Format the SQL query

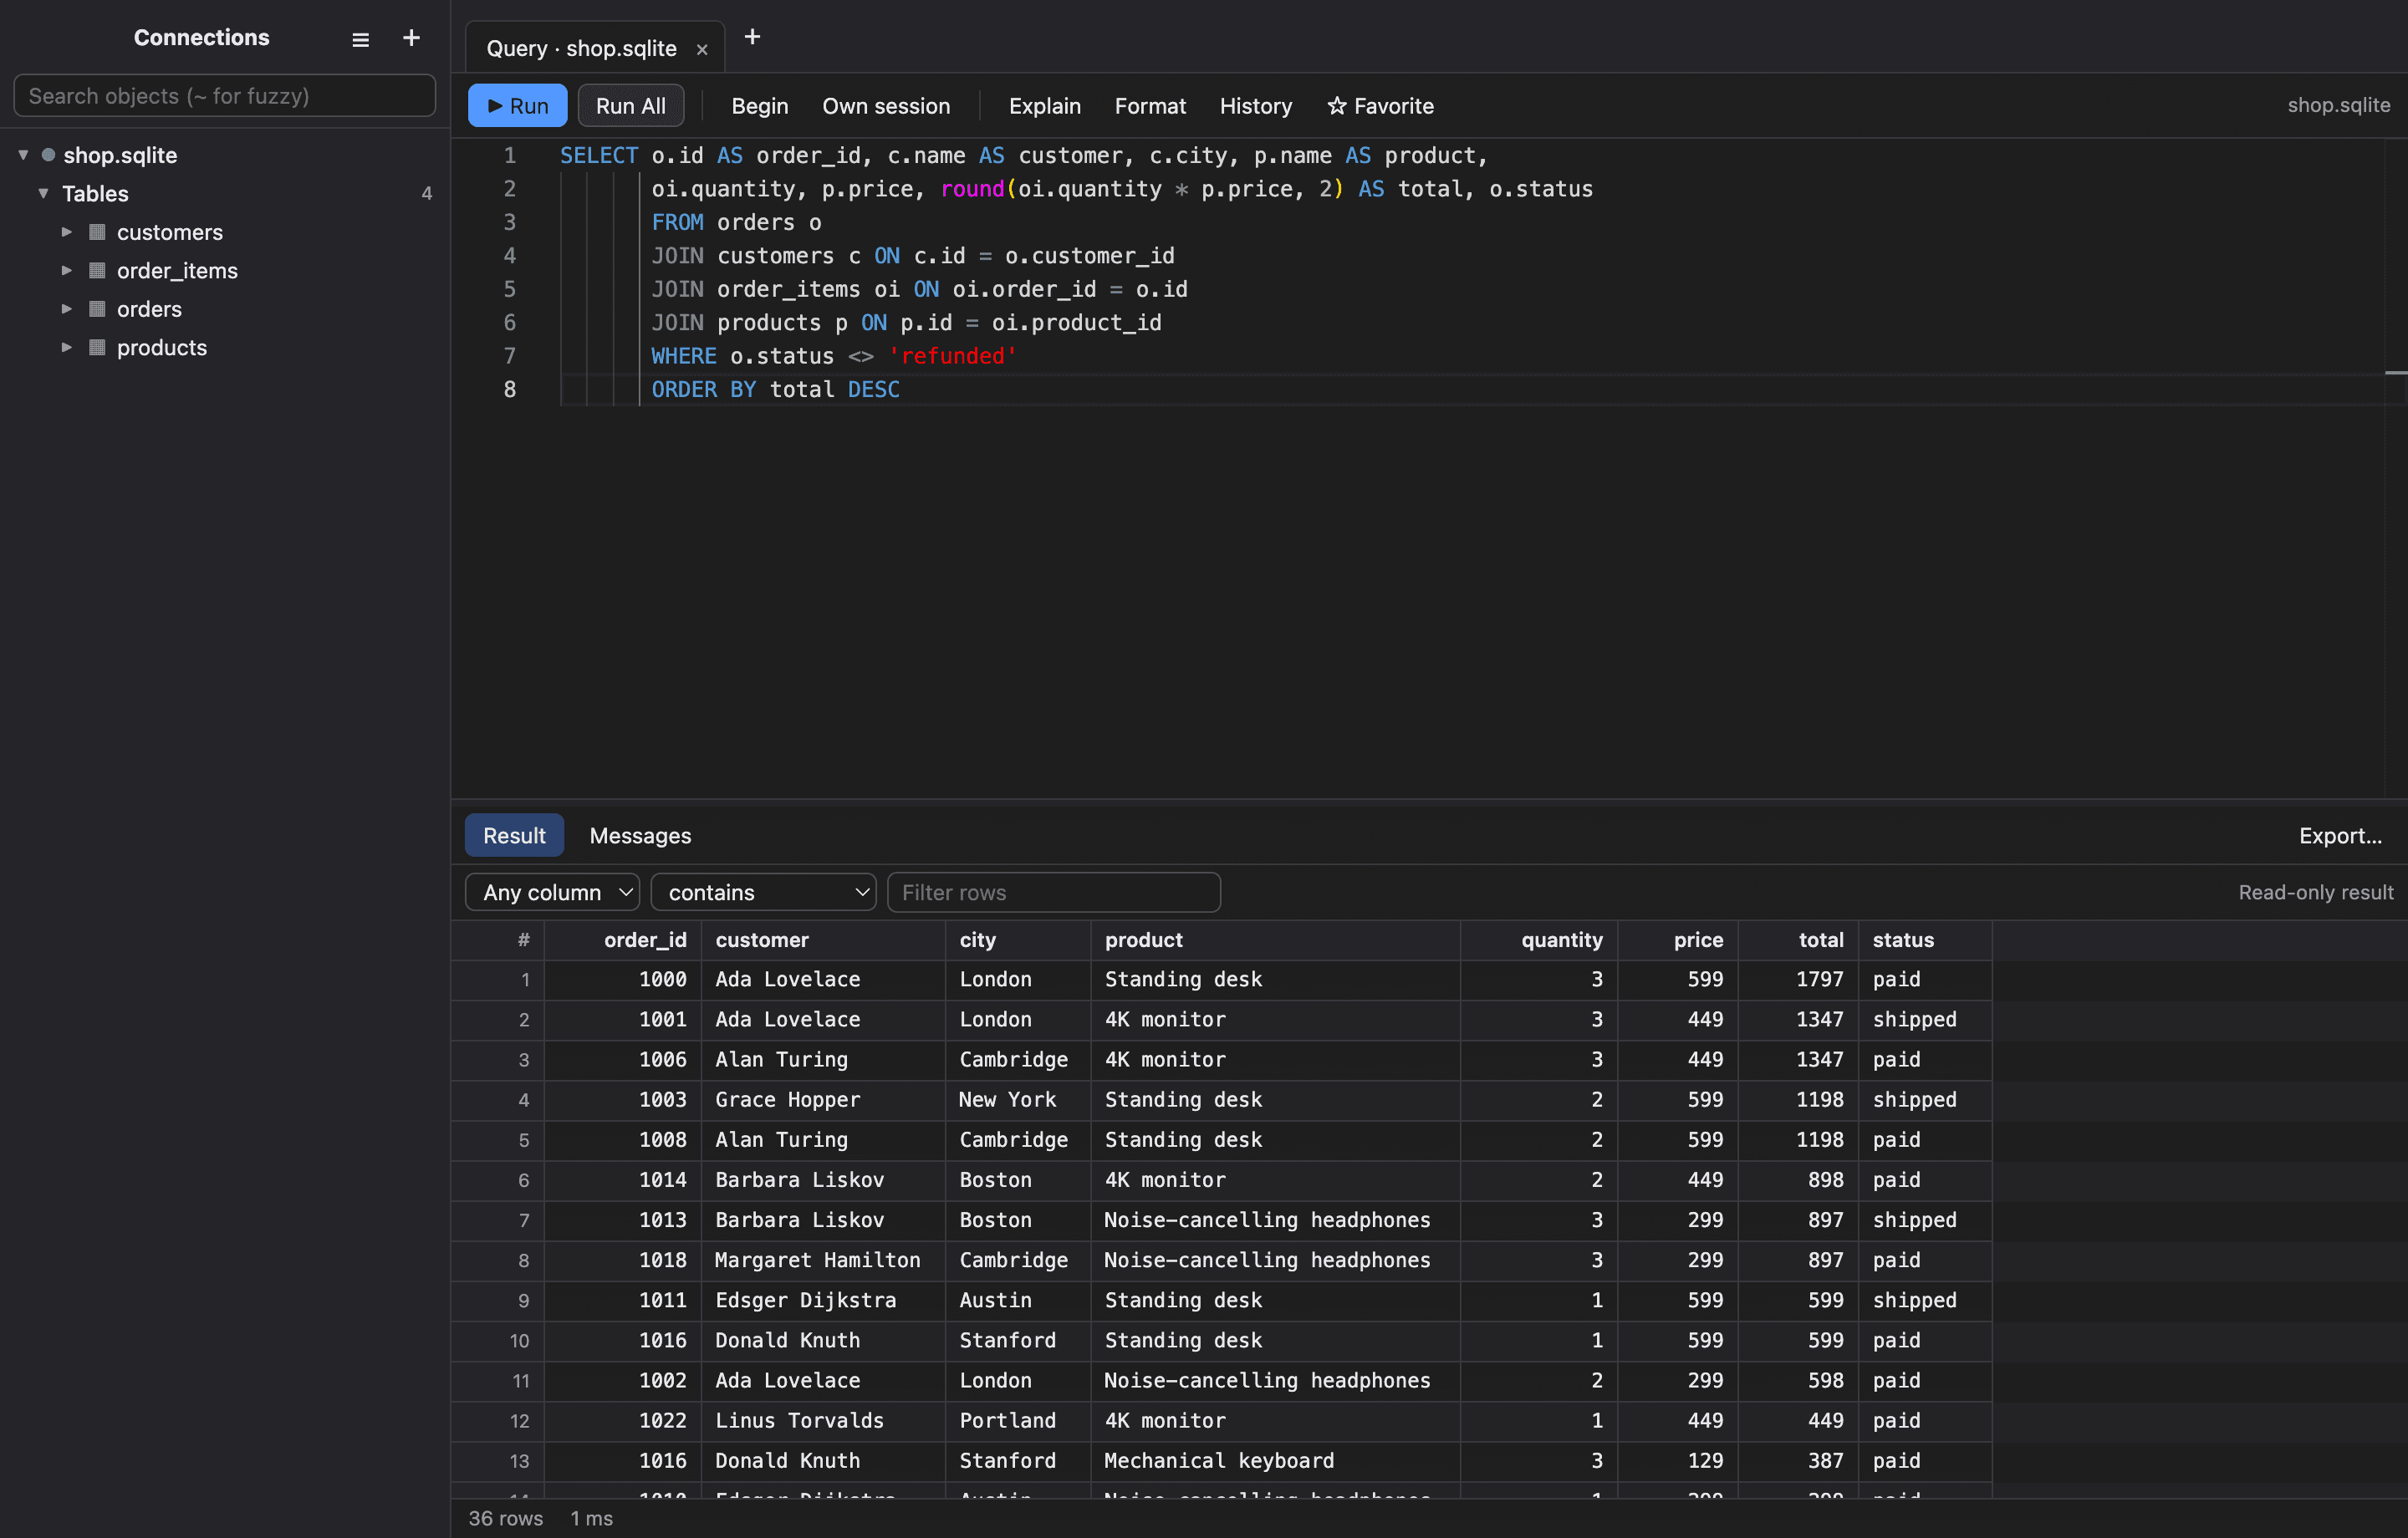[x=1150, y=106]
